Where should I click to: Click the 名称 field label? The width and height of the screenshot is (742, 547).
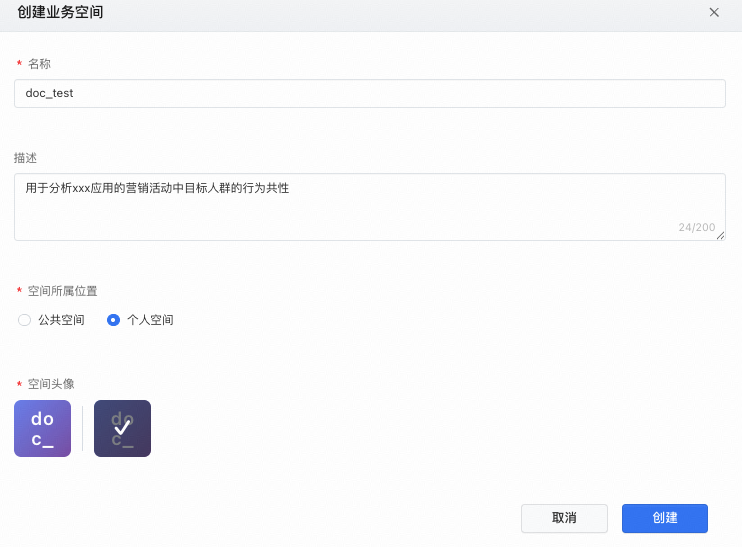point(39,64)
